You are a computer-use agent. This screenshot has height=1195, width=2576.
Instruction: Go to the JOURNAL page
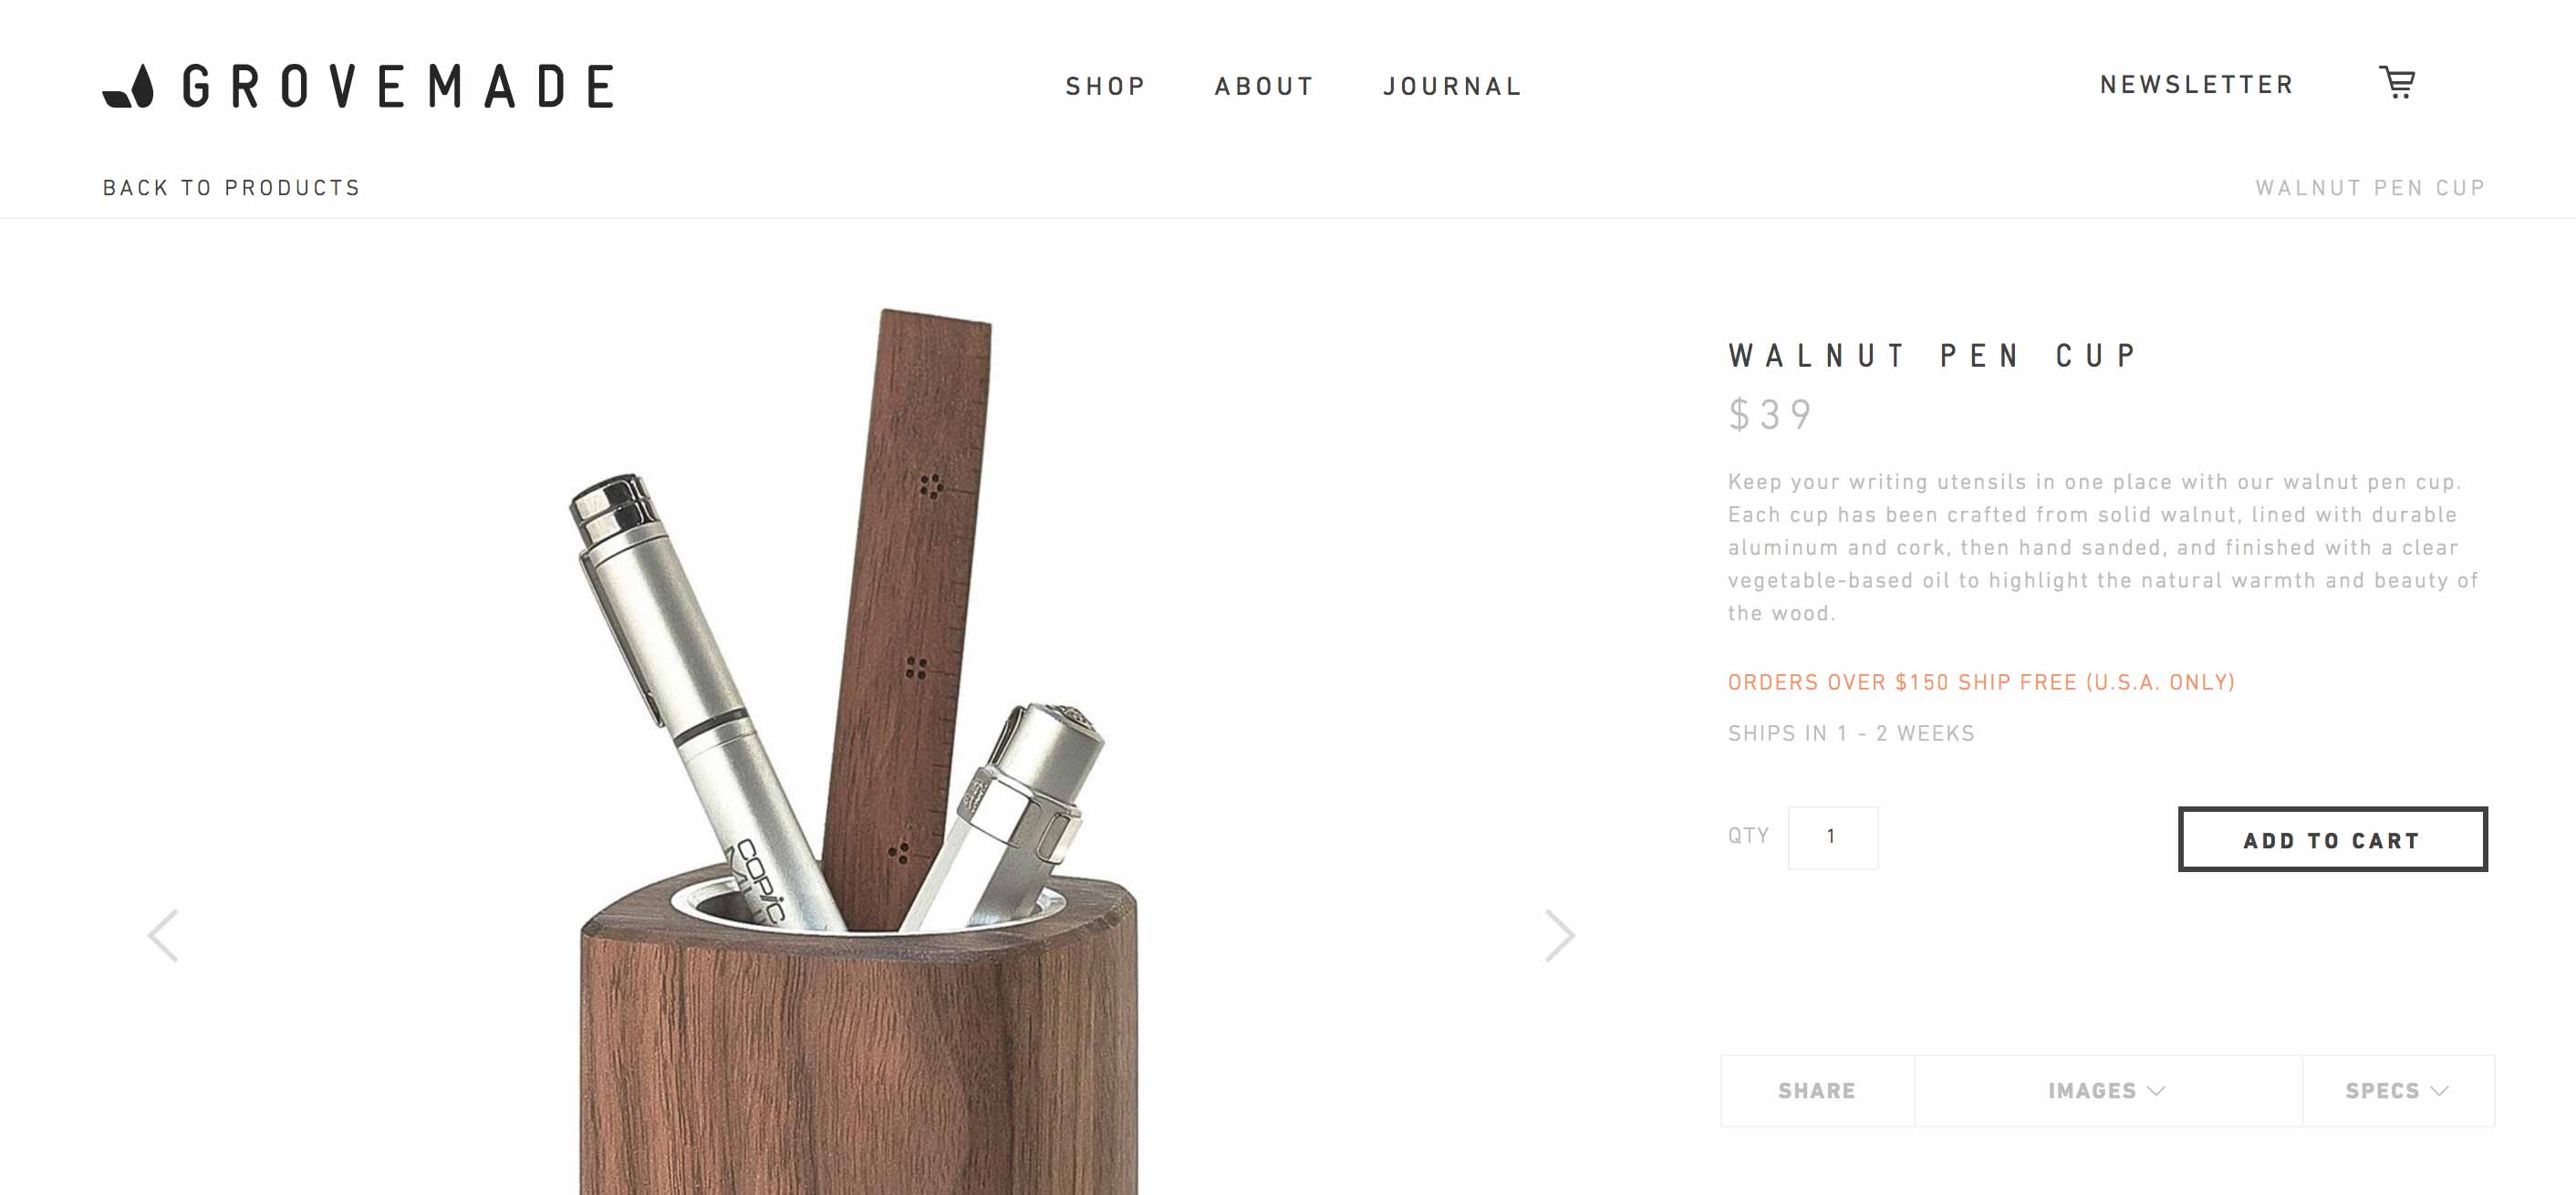1452,87
